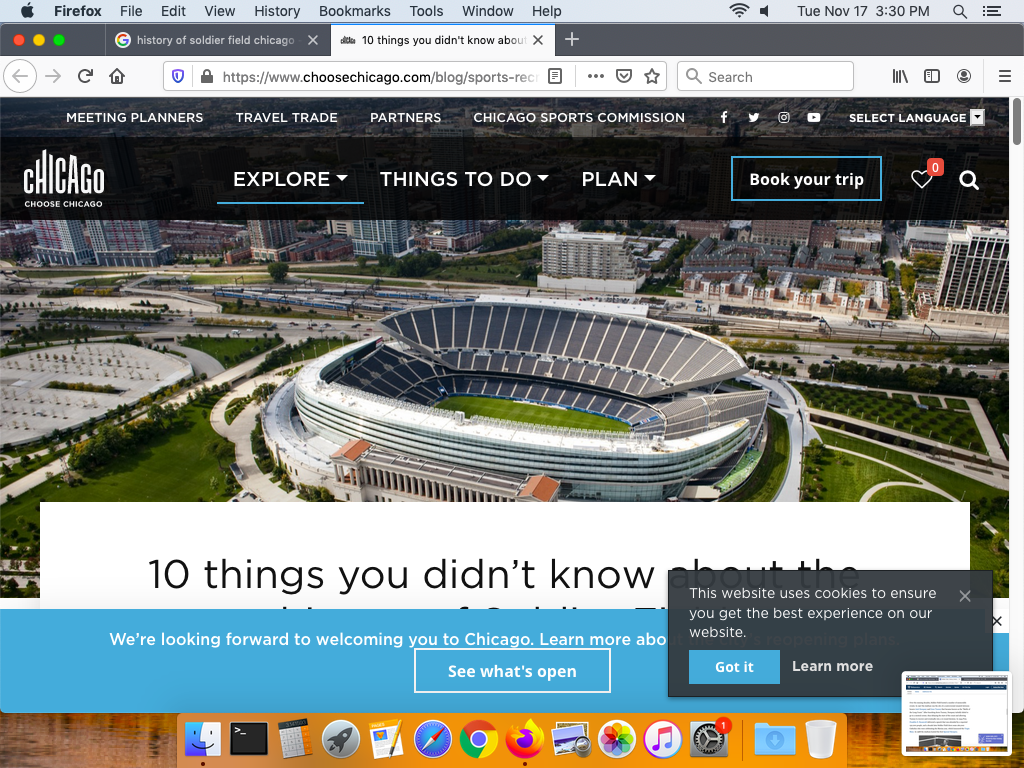The image size is (1024, 768).
Task: Open the Instagram icon link
Action: (784, 117)
